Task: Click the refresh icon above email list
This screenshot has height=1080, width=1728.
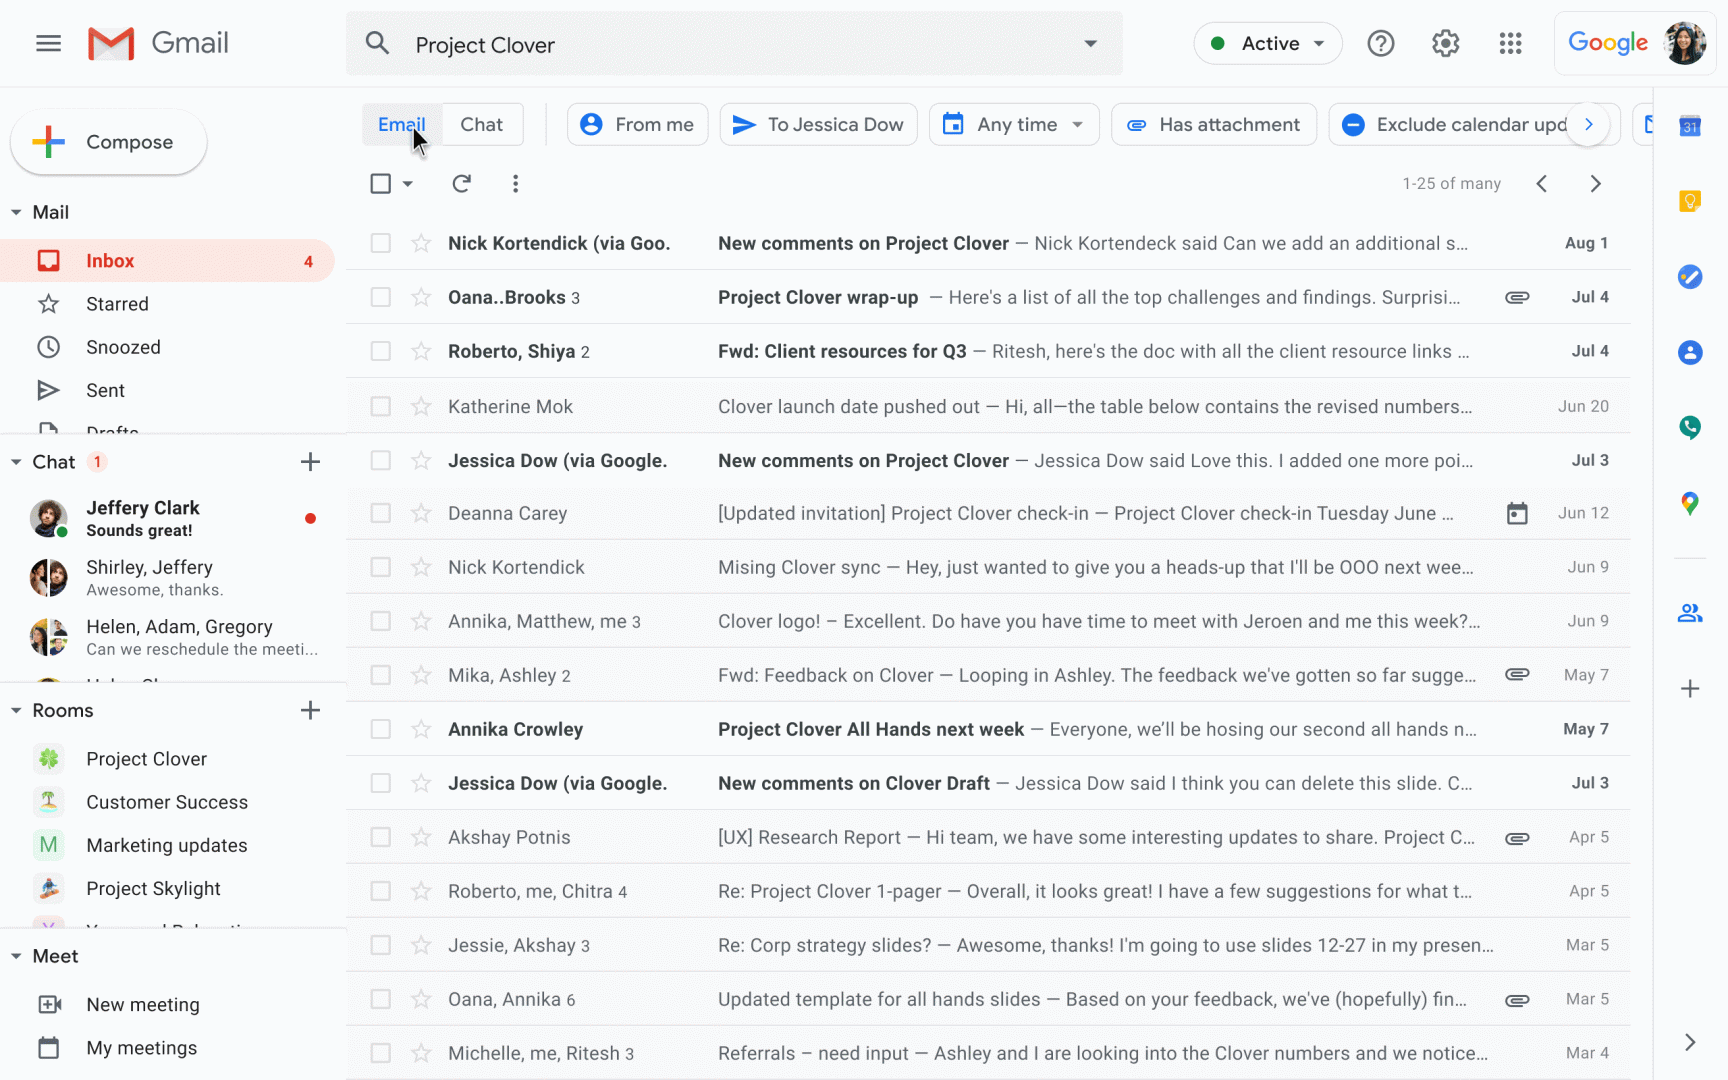Action: (461, 184)
